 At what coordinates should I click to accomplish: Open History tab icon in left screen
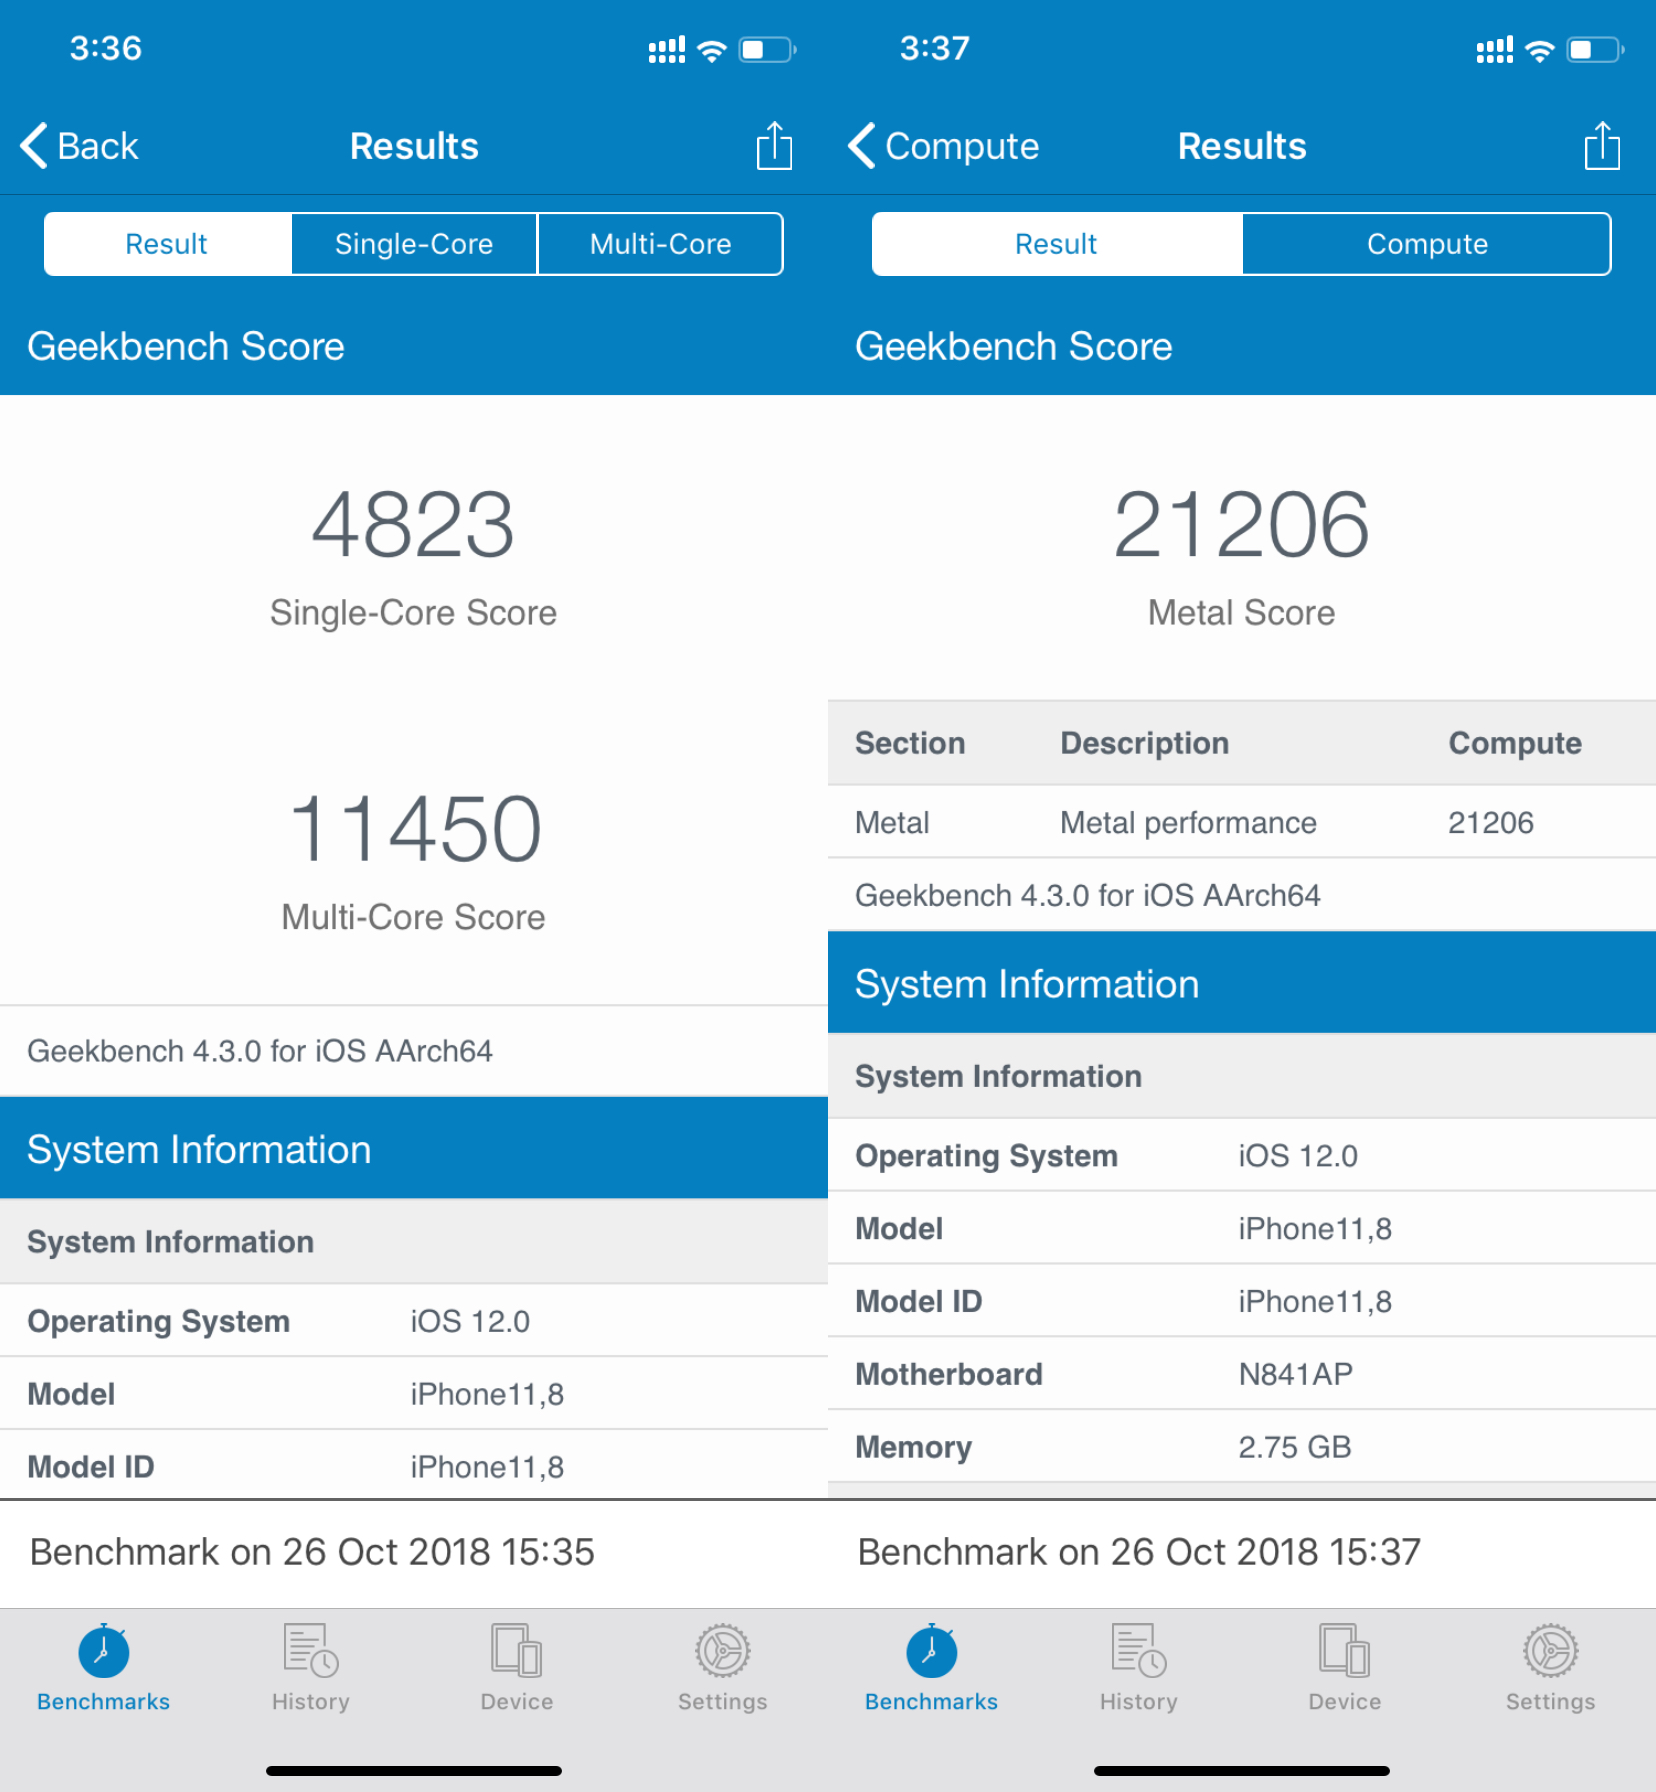point(311,1651)
